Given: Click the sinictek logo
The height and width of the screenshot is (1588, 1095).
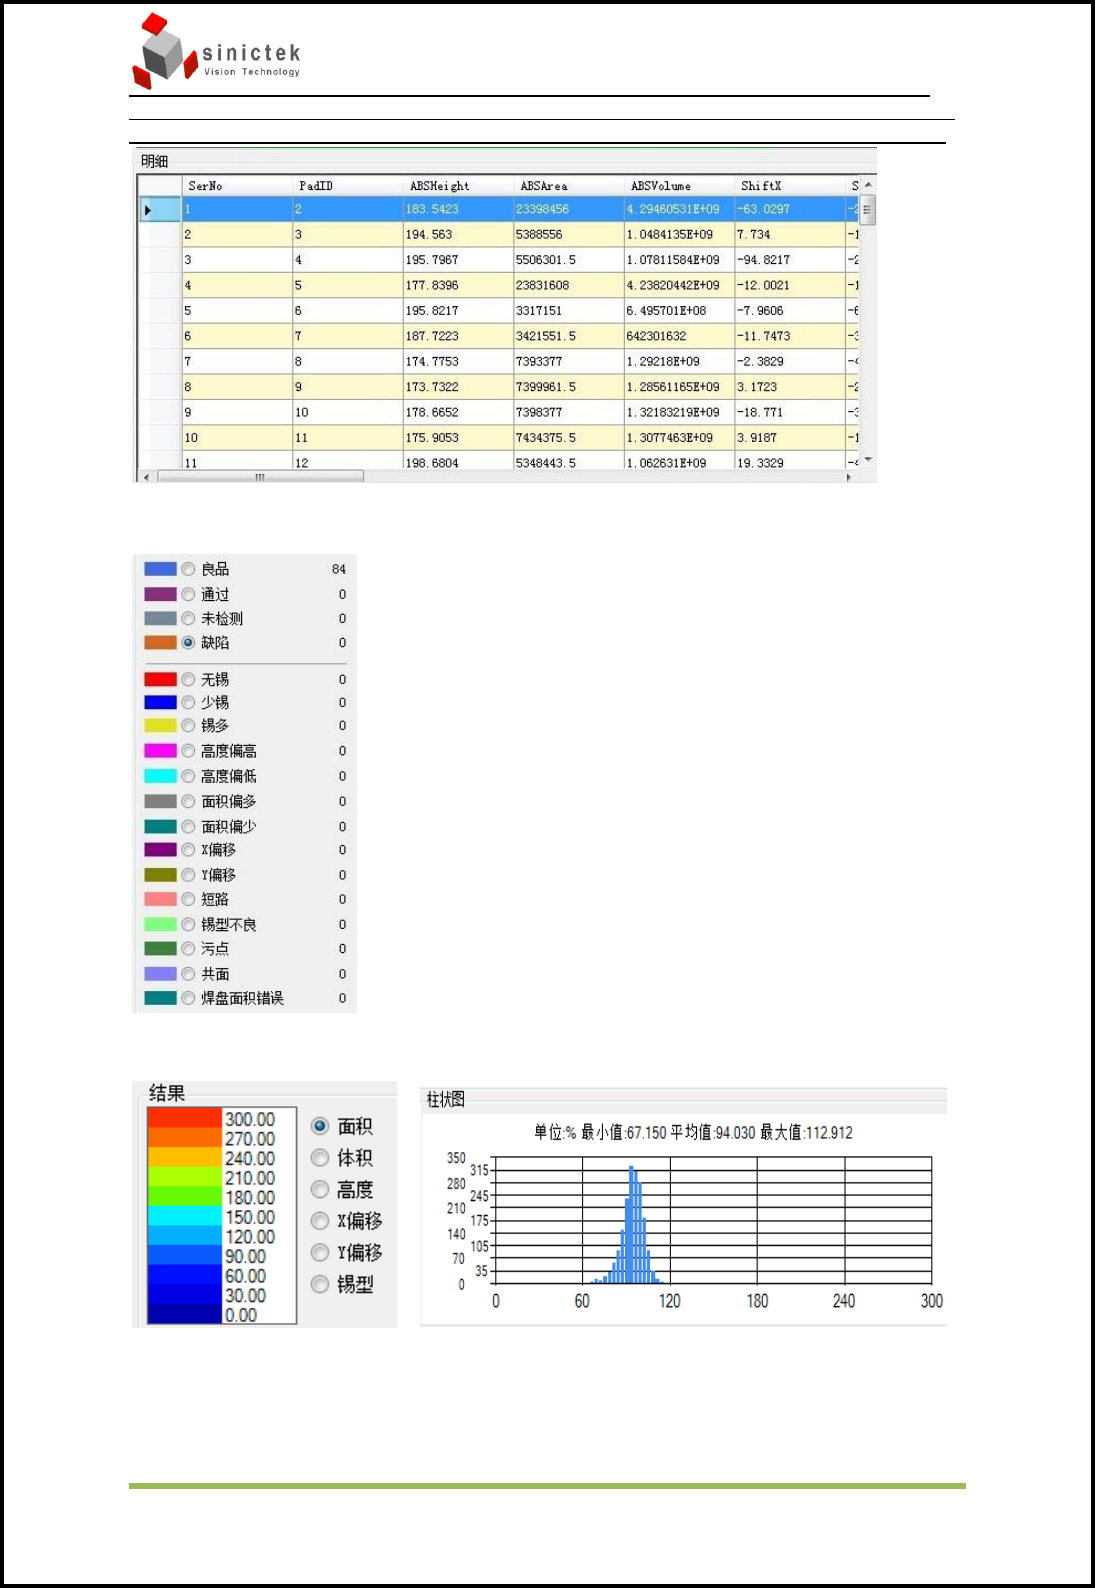Looking at the screenshot, I should coord(217,52).
